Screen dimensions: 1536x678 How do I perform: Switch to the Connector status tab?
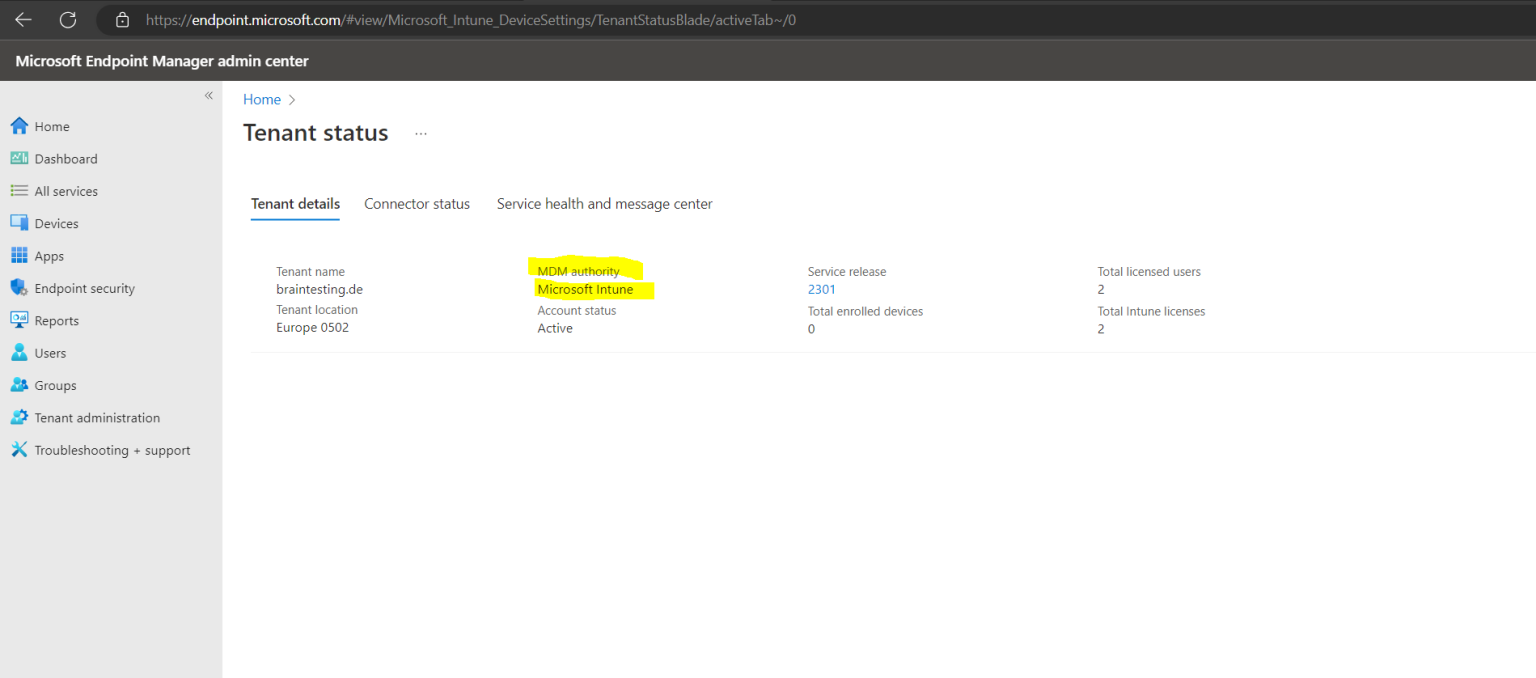point(417,203)
